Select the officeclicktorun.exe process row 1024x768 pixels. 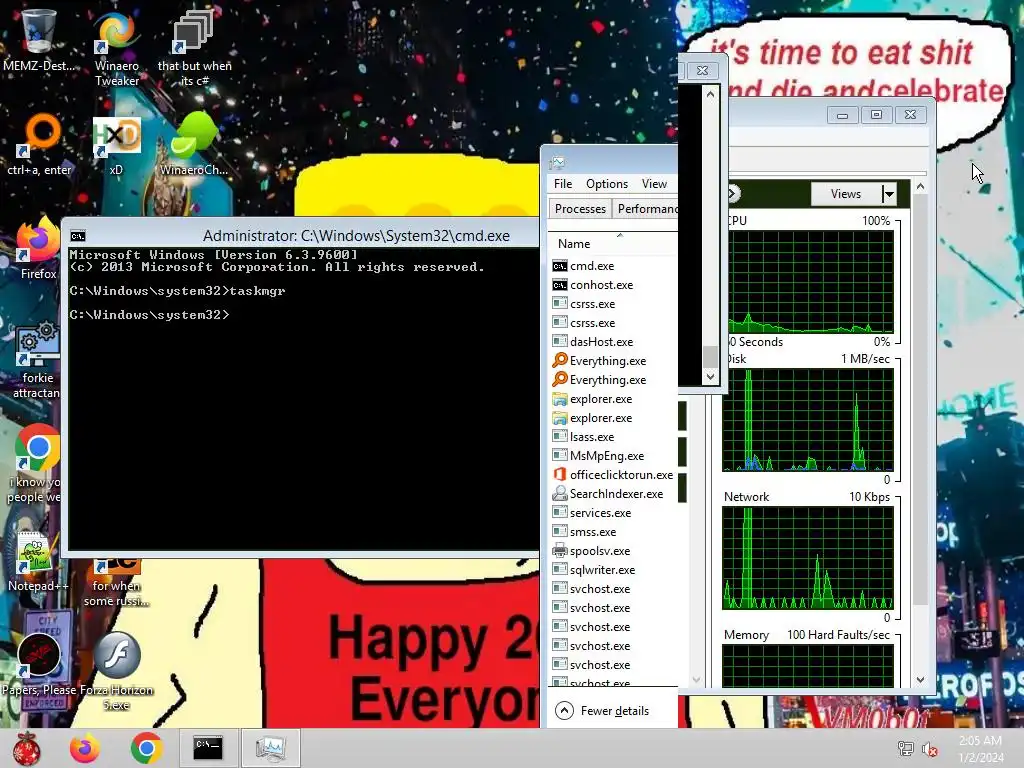click(613, 475)
